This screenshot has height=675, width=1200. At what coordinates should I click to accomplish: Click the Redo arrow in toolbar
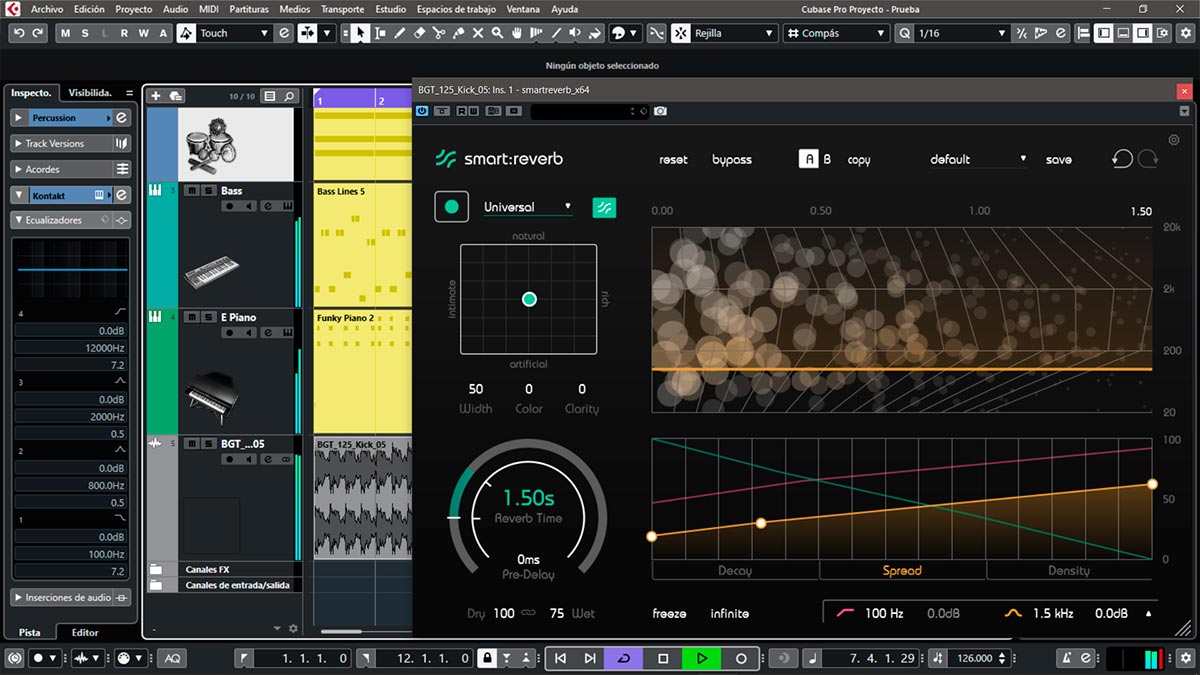click(38, 33)
